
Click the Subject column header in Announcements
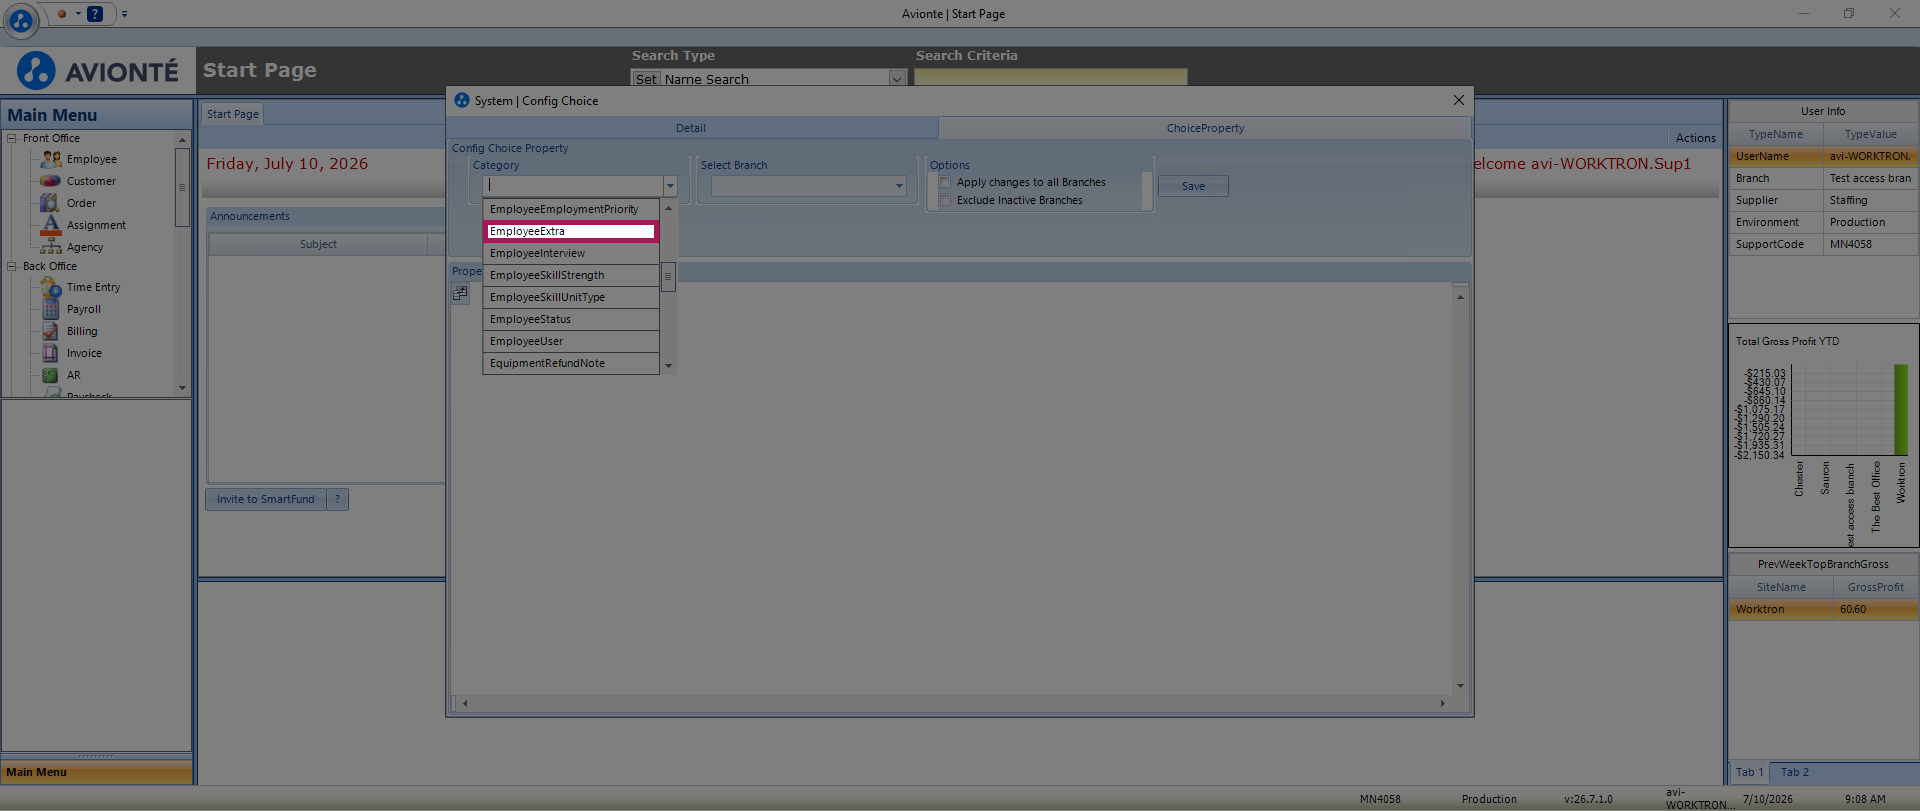318,244
